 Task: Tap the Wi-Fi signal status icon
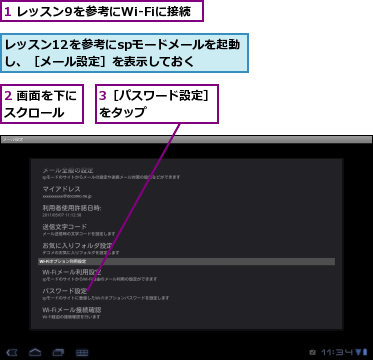tap(358, 352)
